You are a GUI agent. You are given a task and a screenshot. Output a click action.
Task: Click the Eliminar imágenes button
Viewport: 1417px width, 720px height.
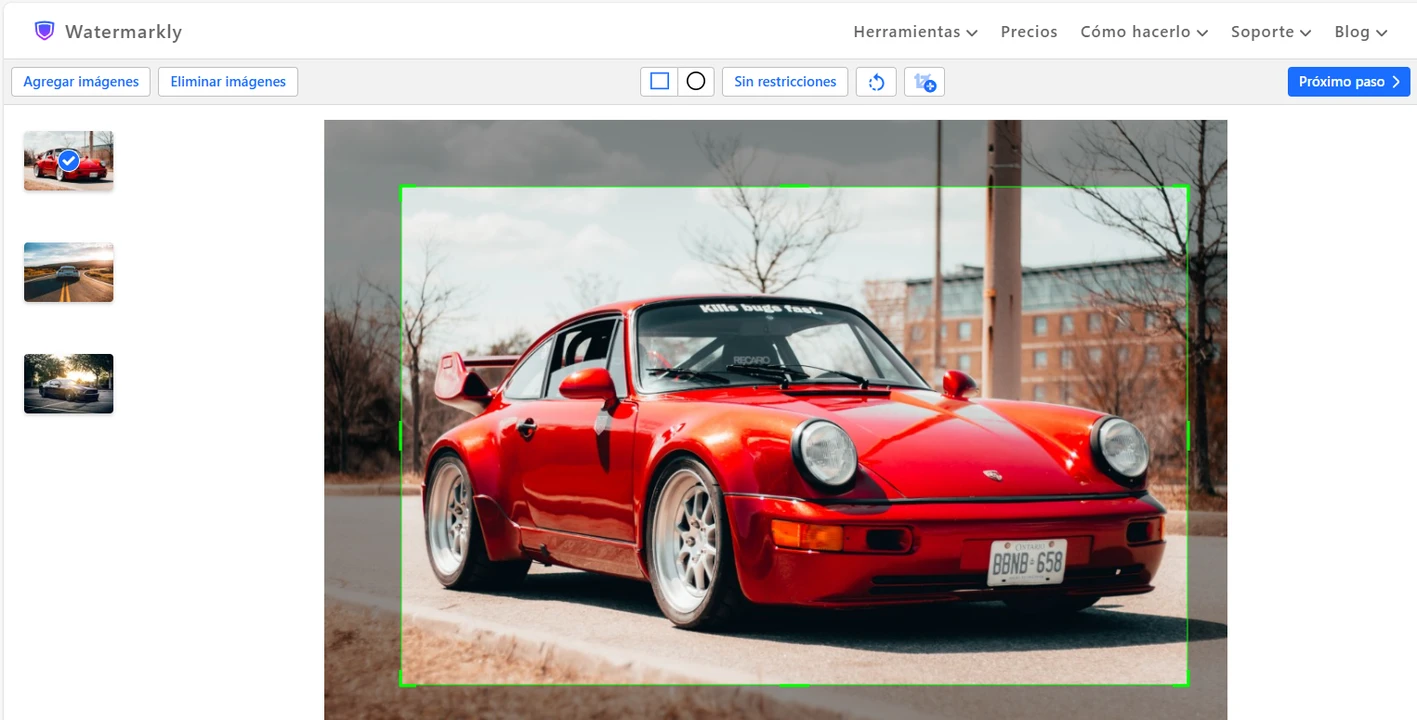(228, 82)
